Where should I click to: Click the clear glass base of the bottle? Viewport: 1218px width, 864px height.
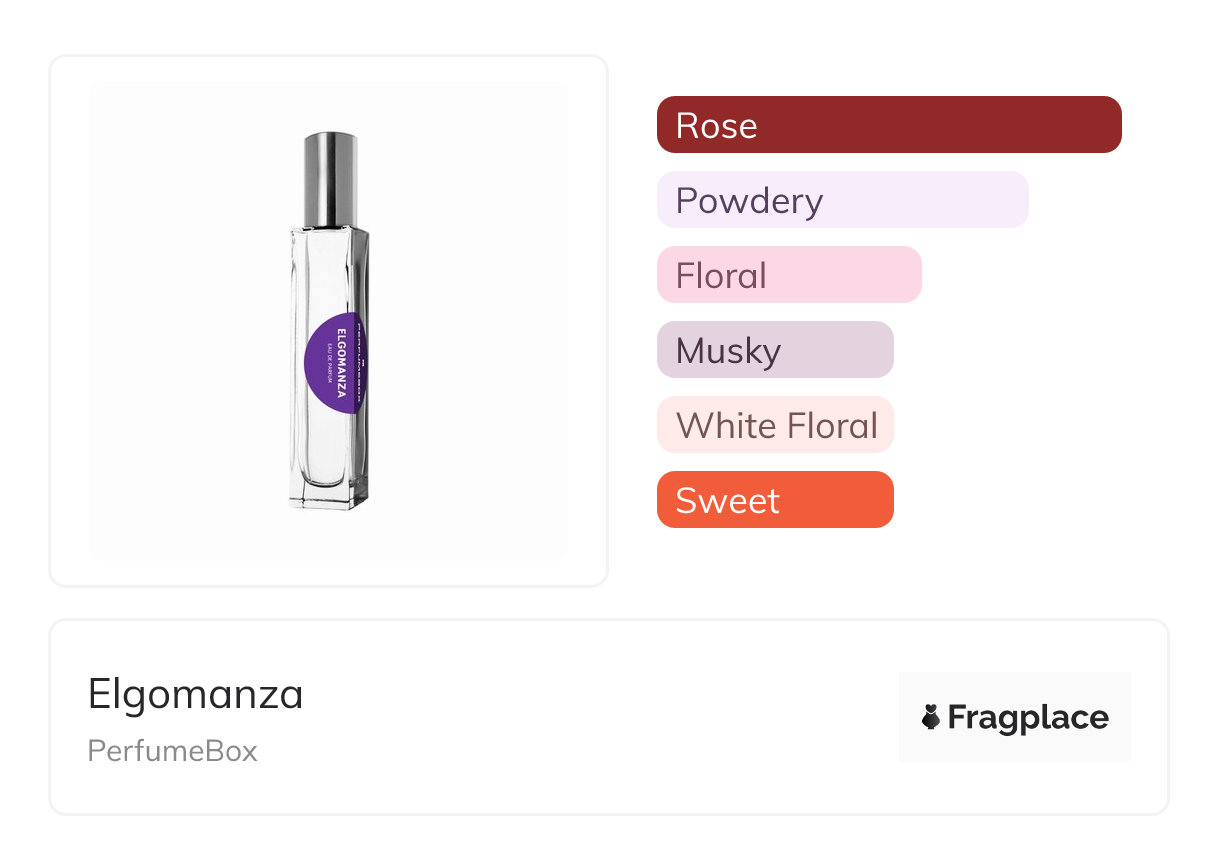[x=330, y=492]
